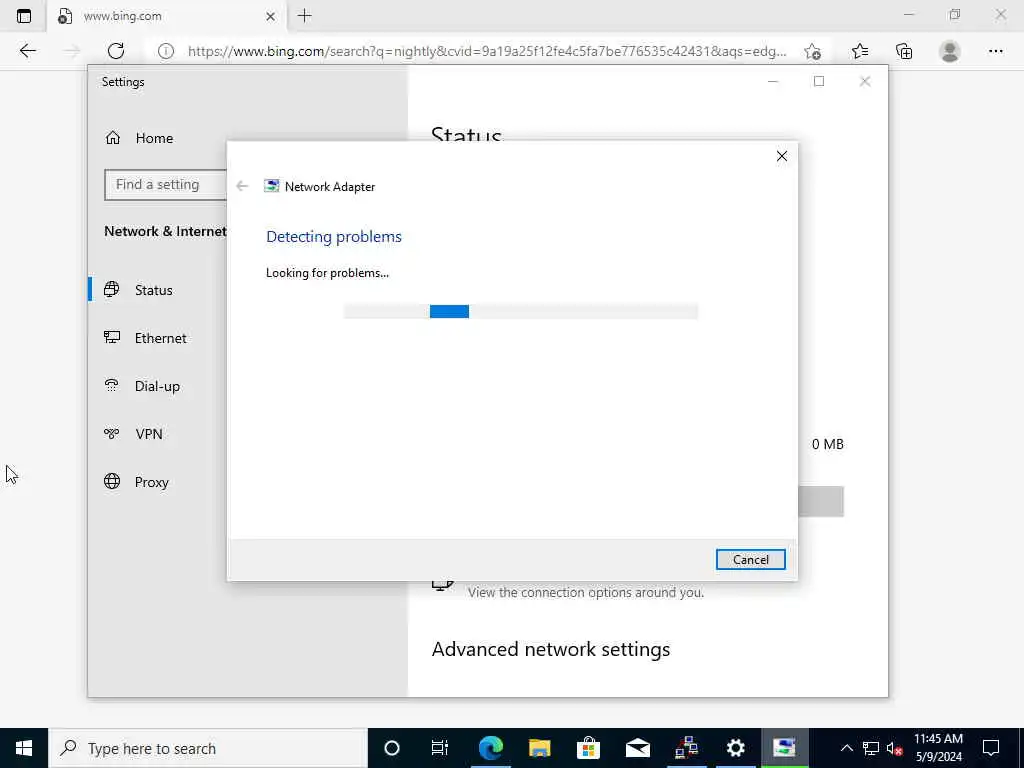Viewport: 1024px width, 768px height.
Task: Refresh the Bing page in Edge
Action: pyautogui.click(x=116, y=51)
